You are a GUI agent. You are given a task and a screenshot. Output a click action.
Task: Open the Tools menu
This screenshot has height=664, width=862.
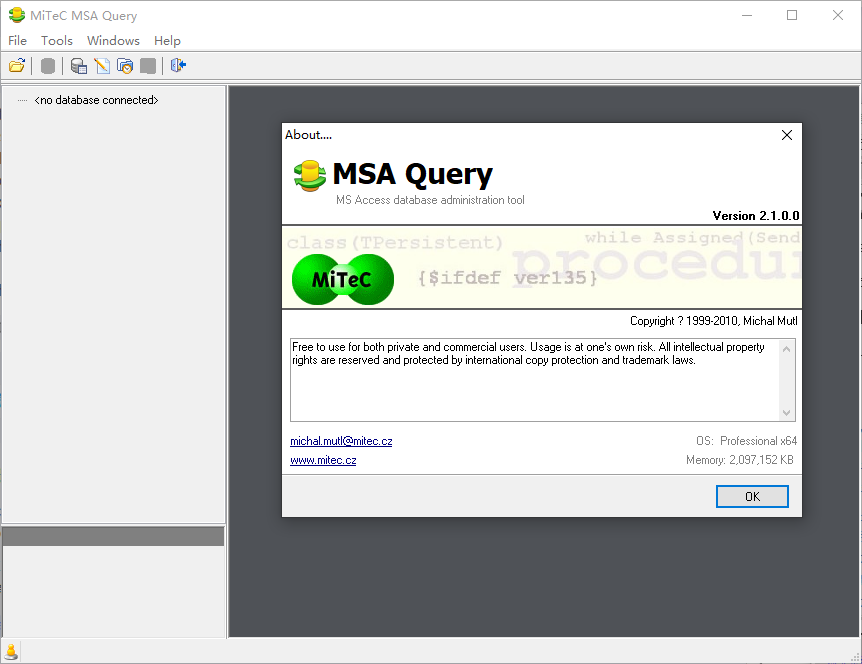tap(56, 41)
